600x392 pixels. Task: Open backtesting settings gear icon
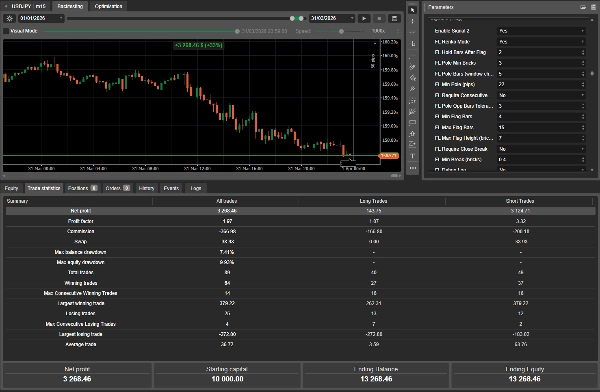(10, 18)
